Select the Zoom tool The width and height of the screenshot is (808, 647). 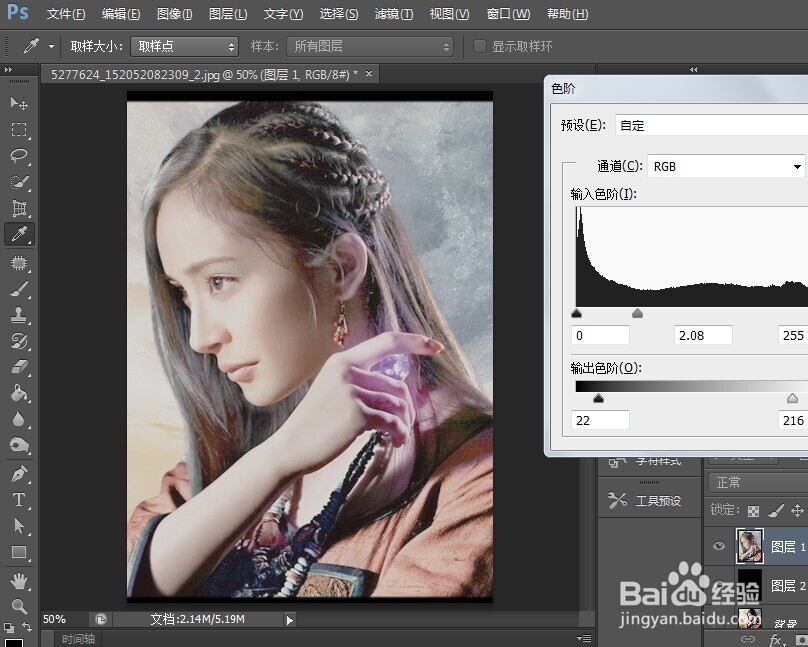tap(19, 606)
